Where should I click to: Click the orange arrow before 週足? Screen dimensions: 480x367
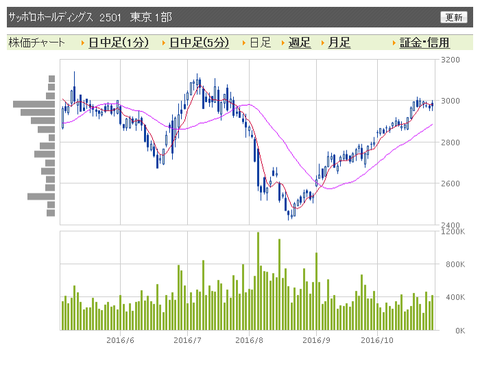click(283, 43)
